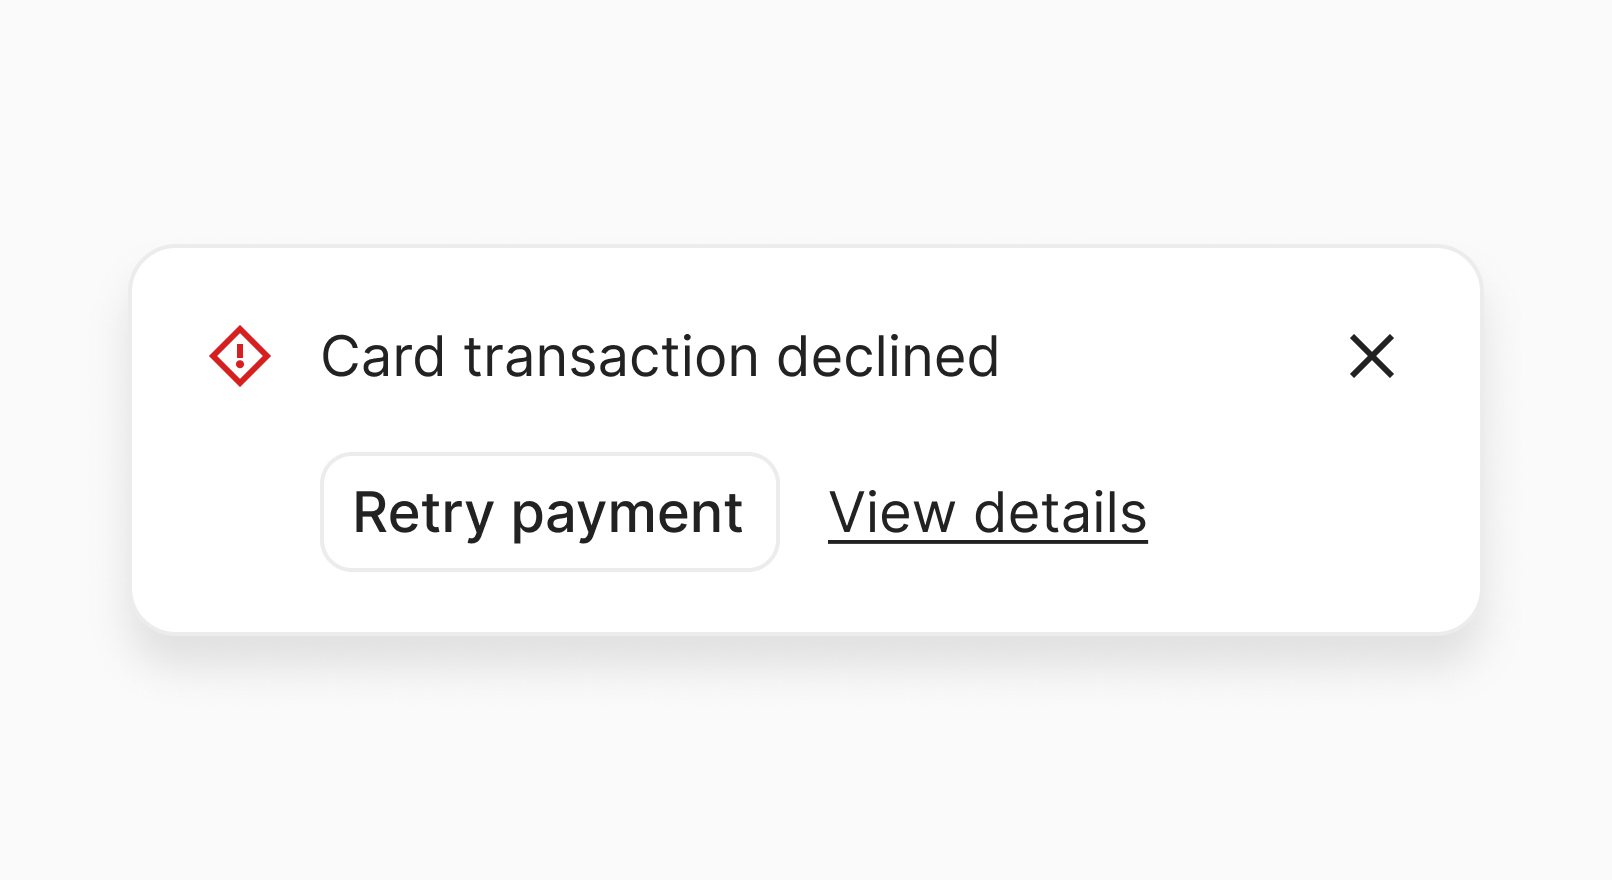Image resolution: width=1612 pixels, height=880 pixels.
Task: Open the View details link
Action: pyautogui.click(x=987, y=513)
